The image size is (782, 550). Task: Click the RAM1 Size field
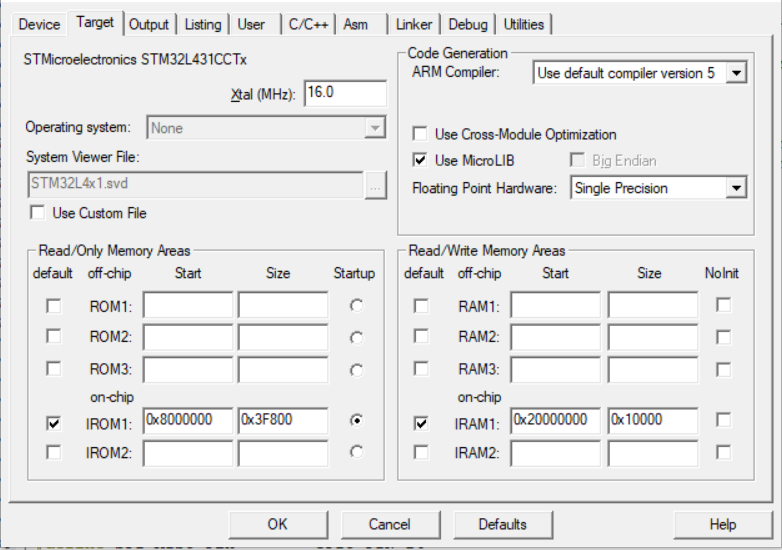click(x=653, y=305)
